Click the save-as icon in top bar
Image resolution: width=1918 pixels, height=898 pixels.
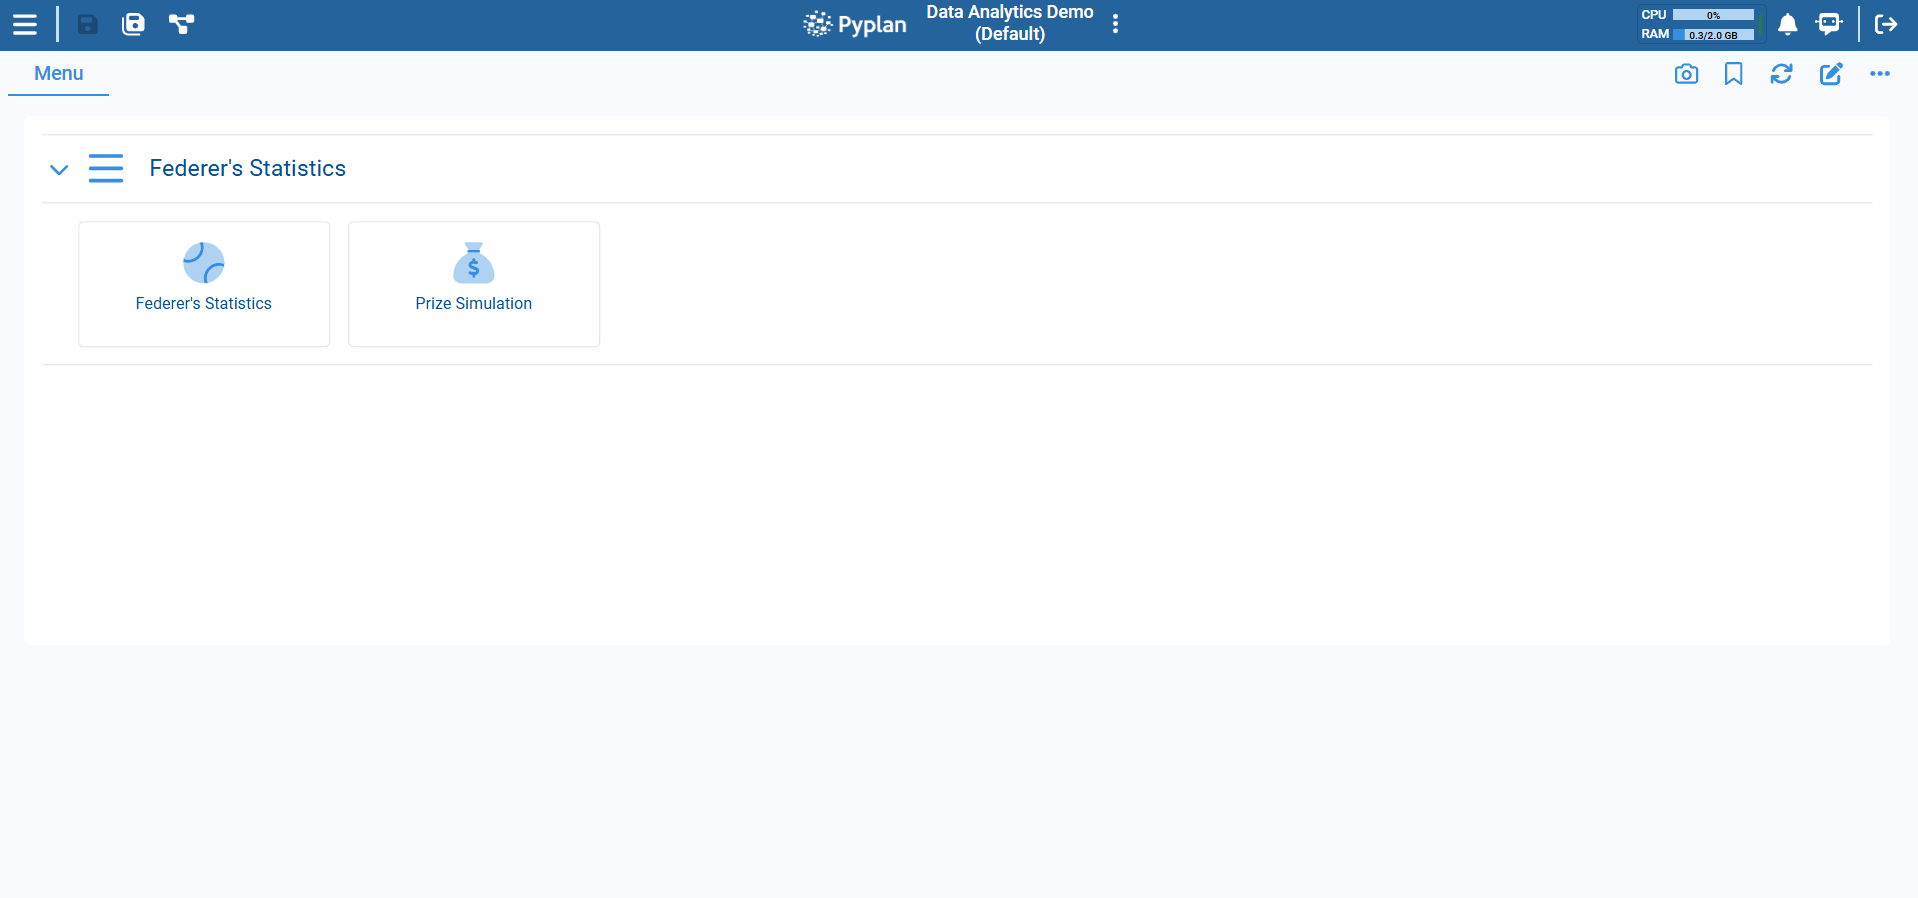tap(133, 24)
